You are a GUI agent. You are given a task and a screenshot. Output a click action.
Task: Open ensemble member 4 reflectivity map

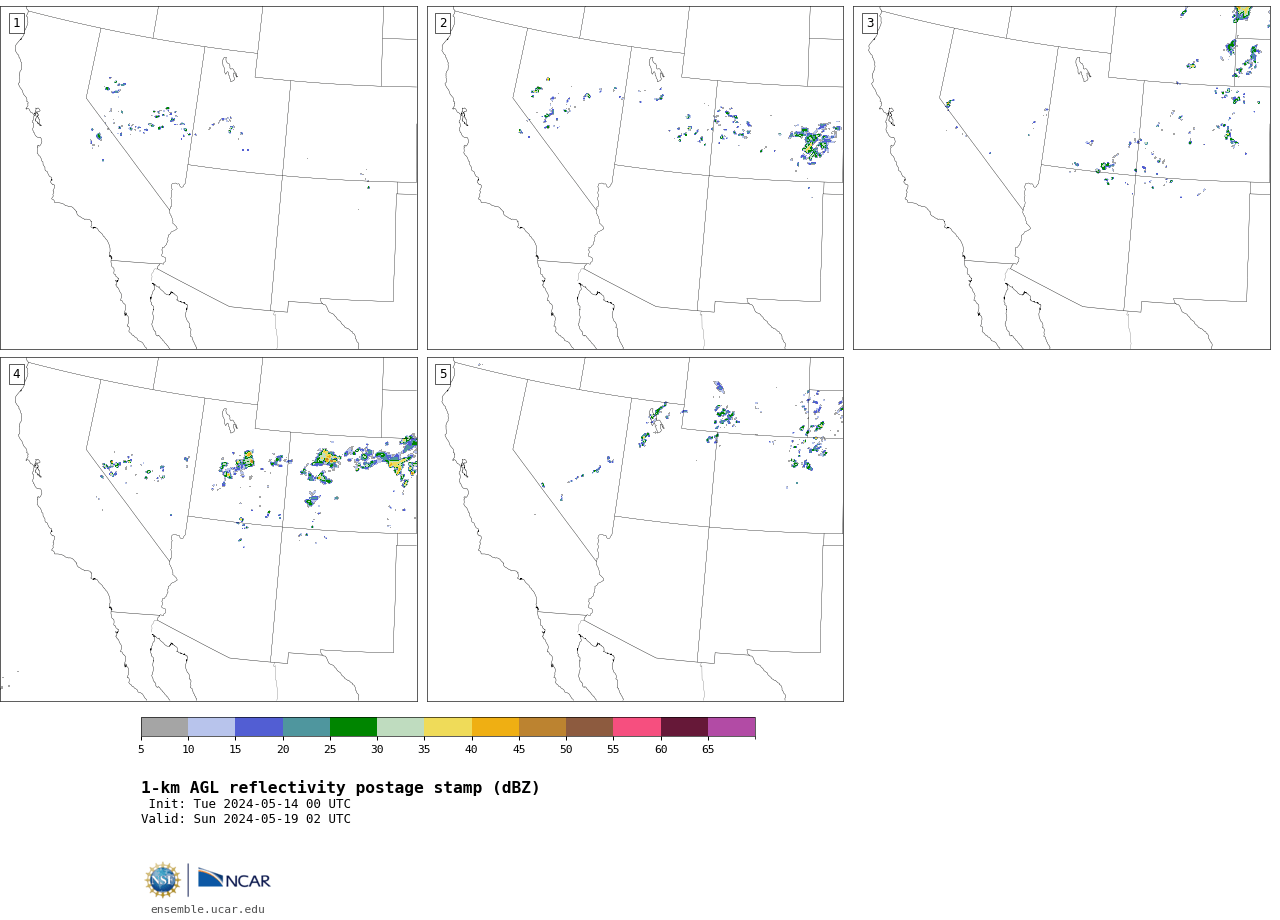(209, 529)
